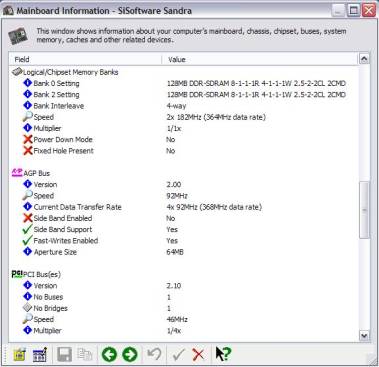Click green check beside Fast-Writes Enabled
The width and height of the screenshot is (379, 367).
click(x=27, y=240)
